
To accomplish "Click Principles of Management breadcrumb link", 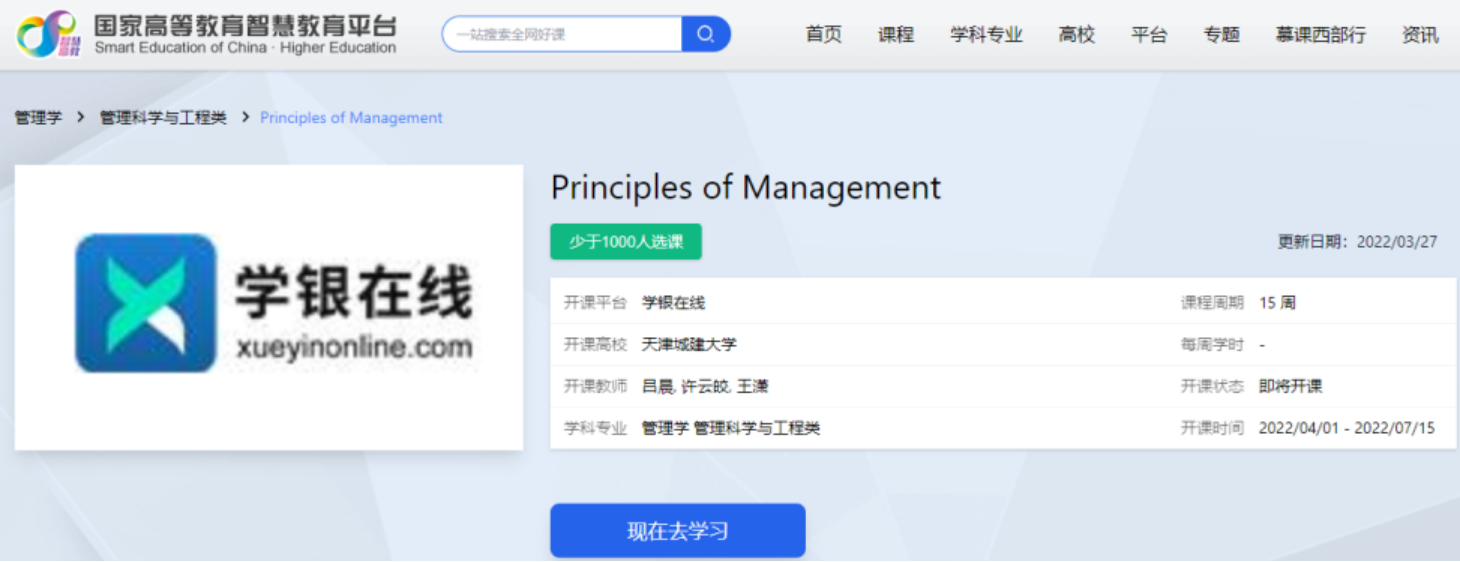I will (x=351, y=118).
